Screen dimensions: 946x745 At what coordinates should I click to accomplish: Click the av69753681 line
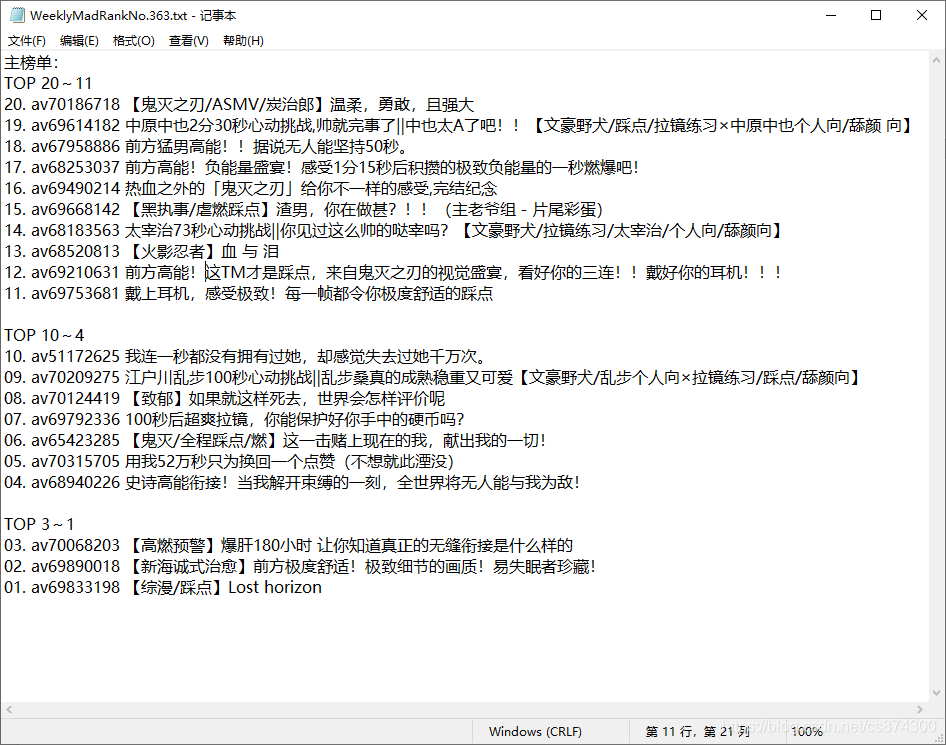249,293
